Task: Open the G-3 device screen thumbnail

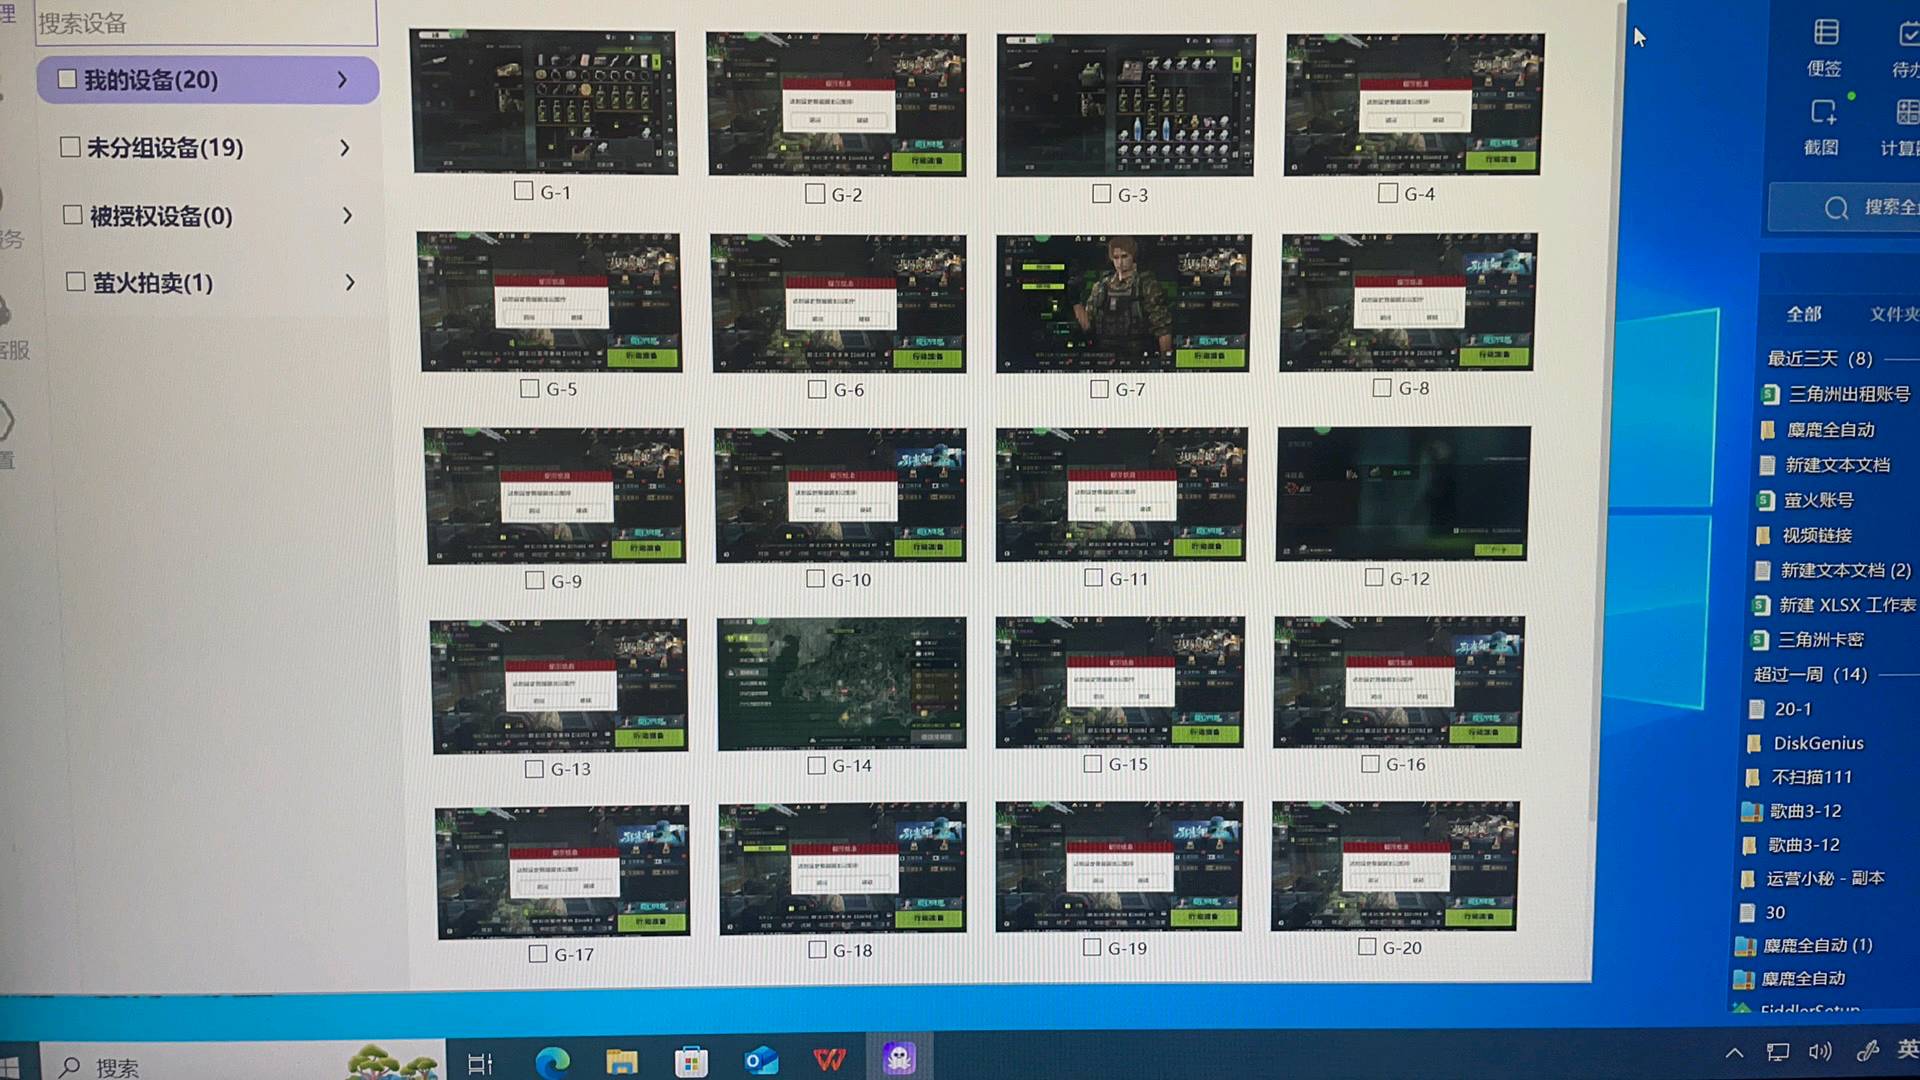Action: (x=1125, y=104)
